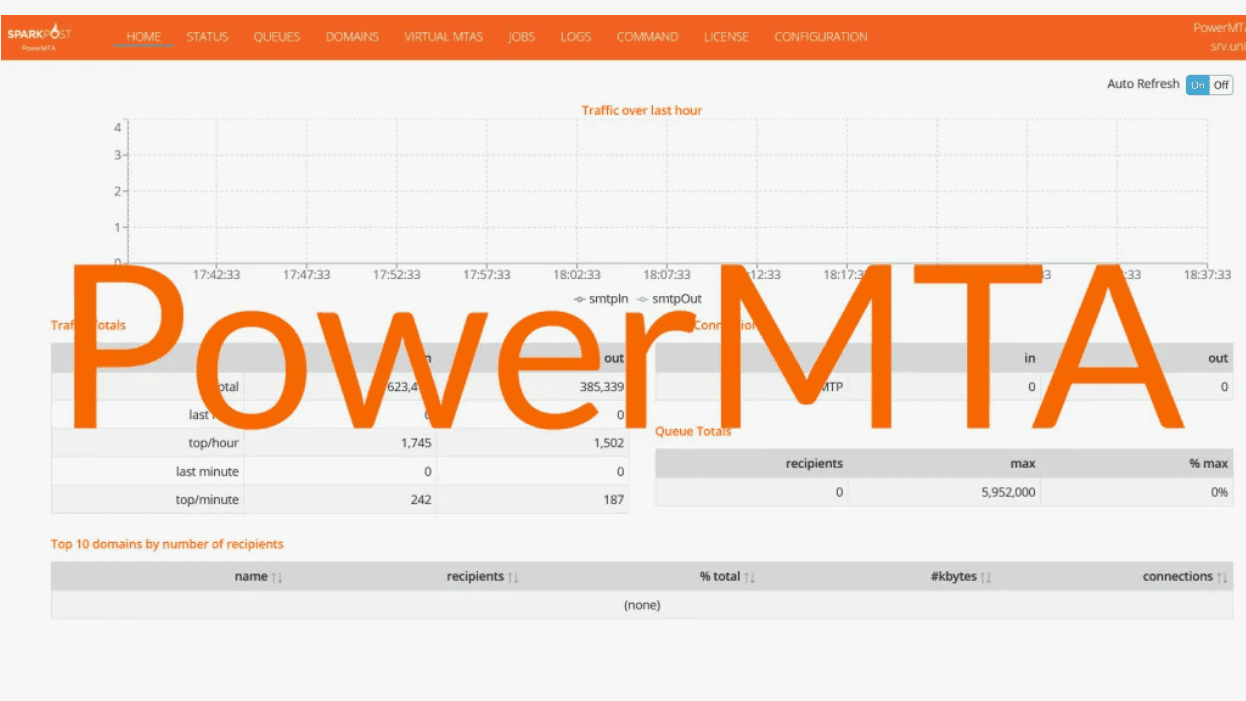
Task: Sort domains table by connections
Action: pos(1185,577)
